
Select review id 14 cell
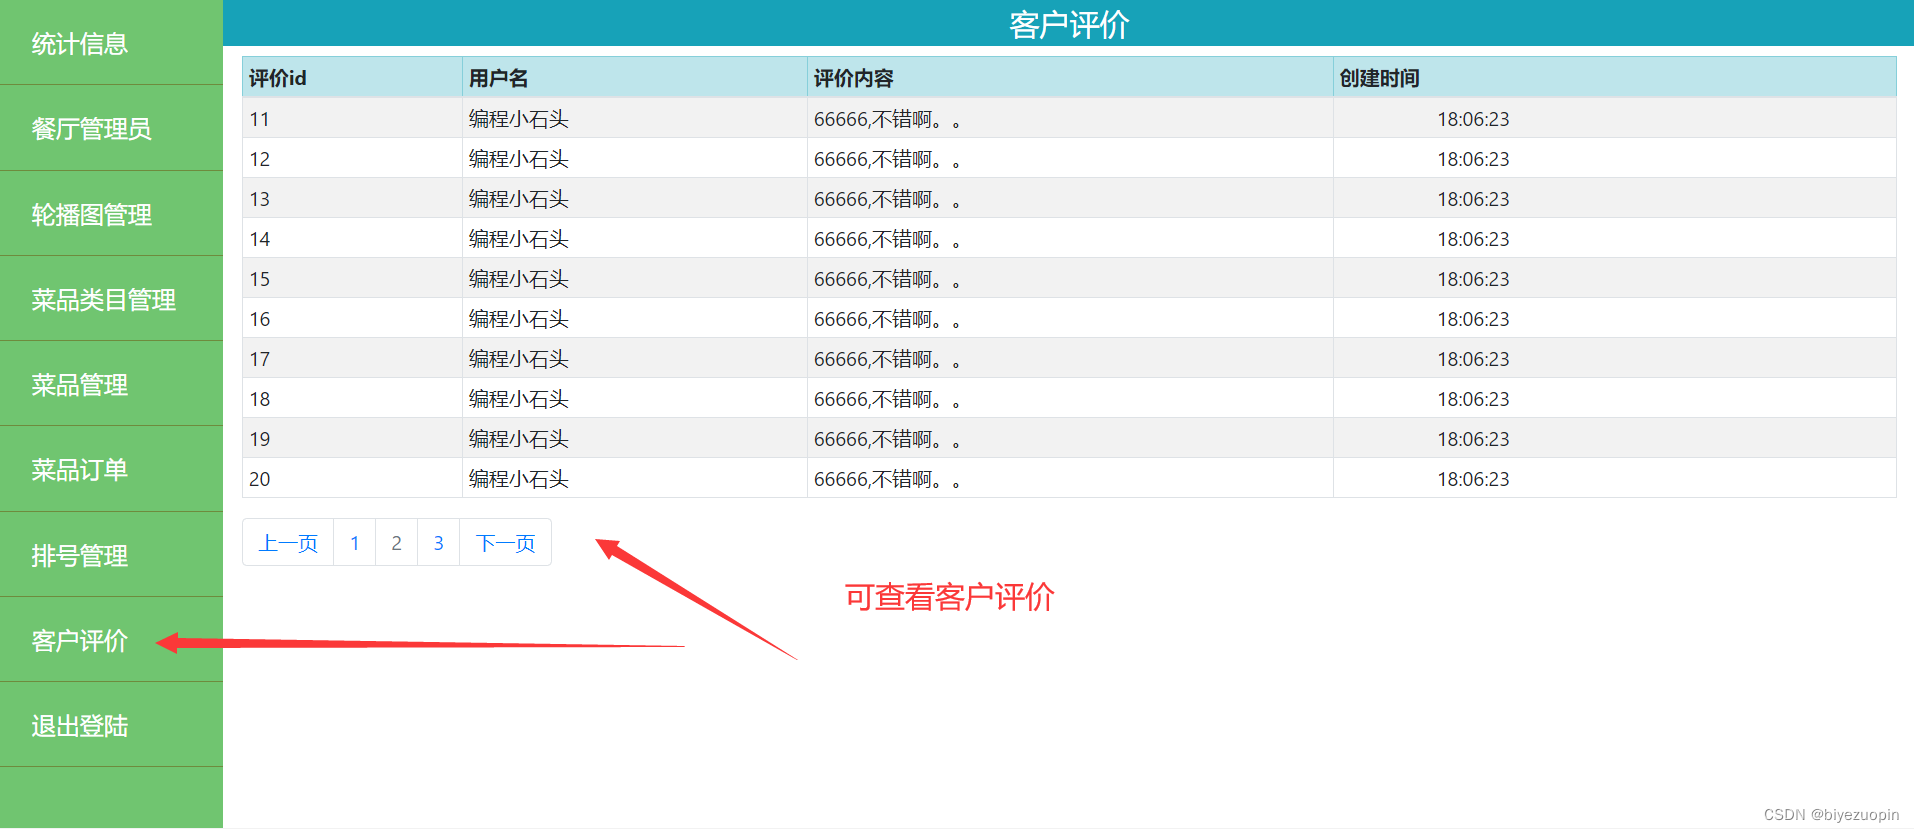(352, 238)
